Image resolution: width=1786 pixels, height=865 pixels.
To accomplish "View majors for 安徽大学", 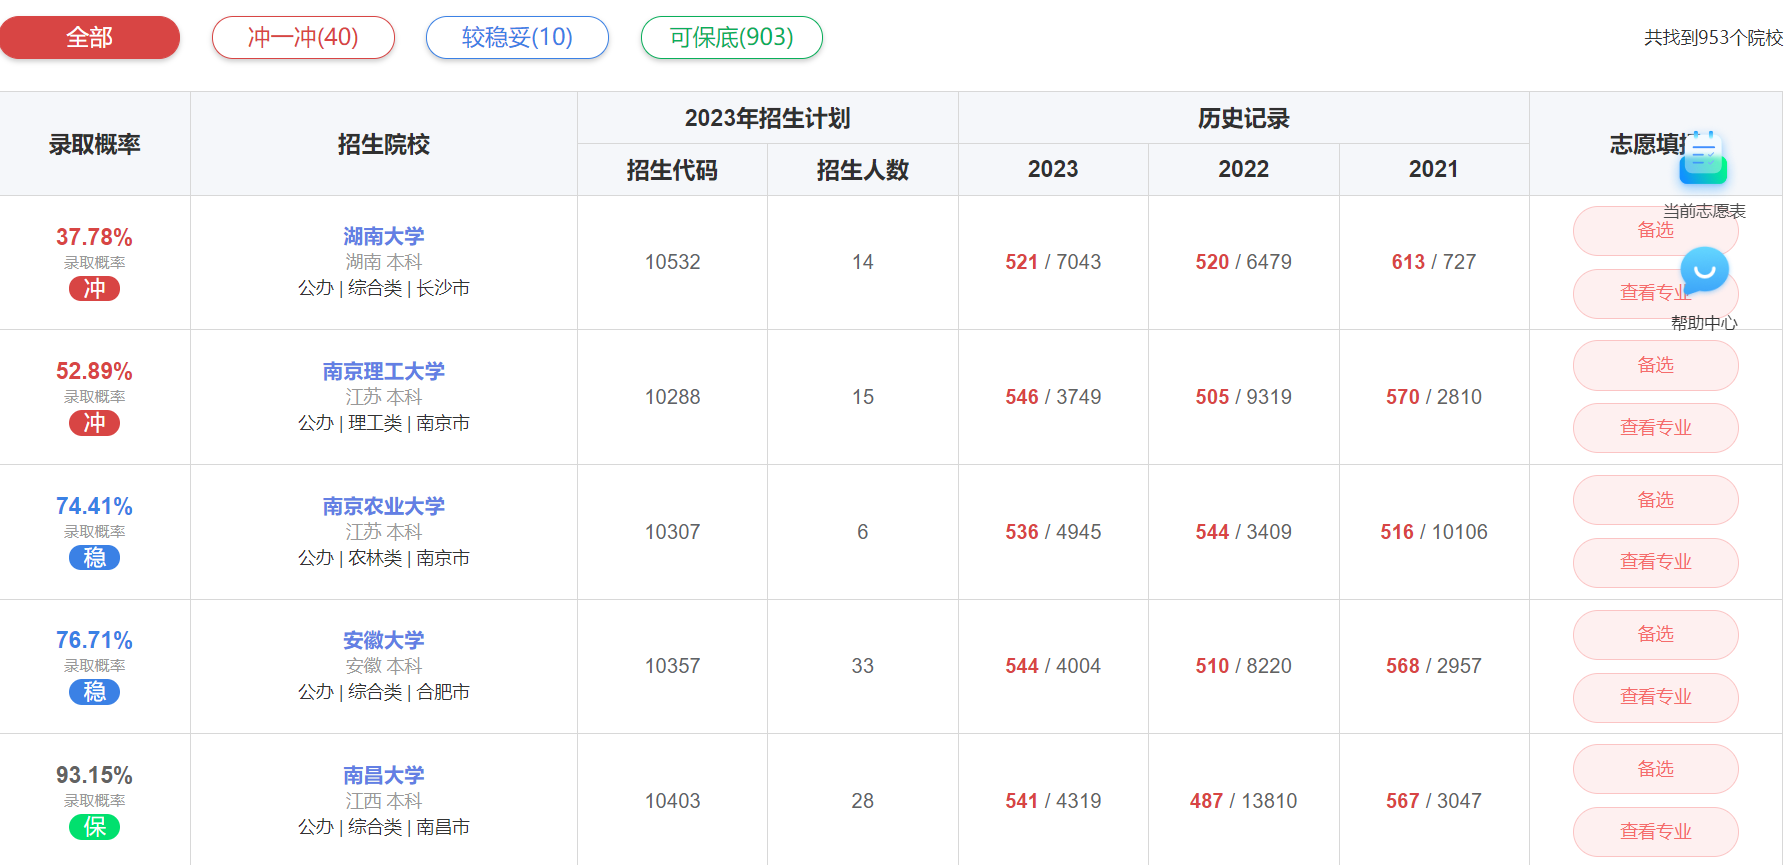I will coord(1655,697).
